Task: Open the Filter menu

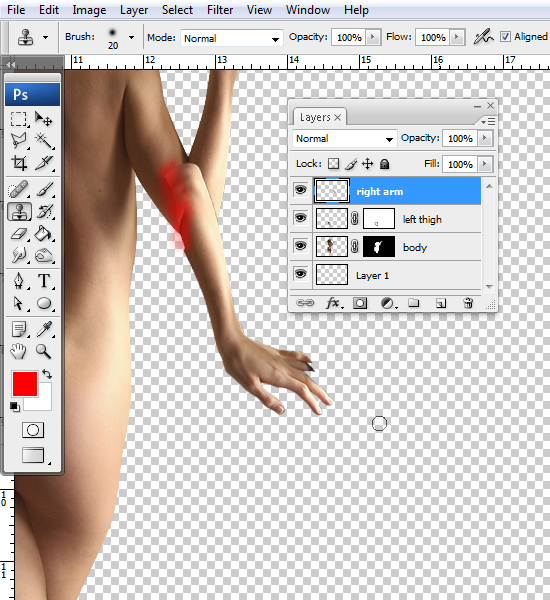Action: [220, 10]
